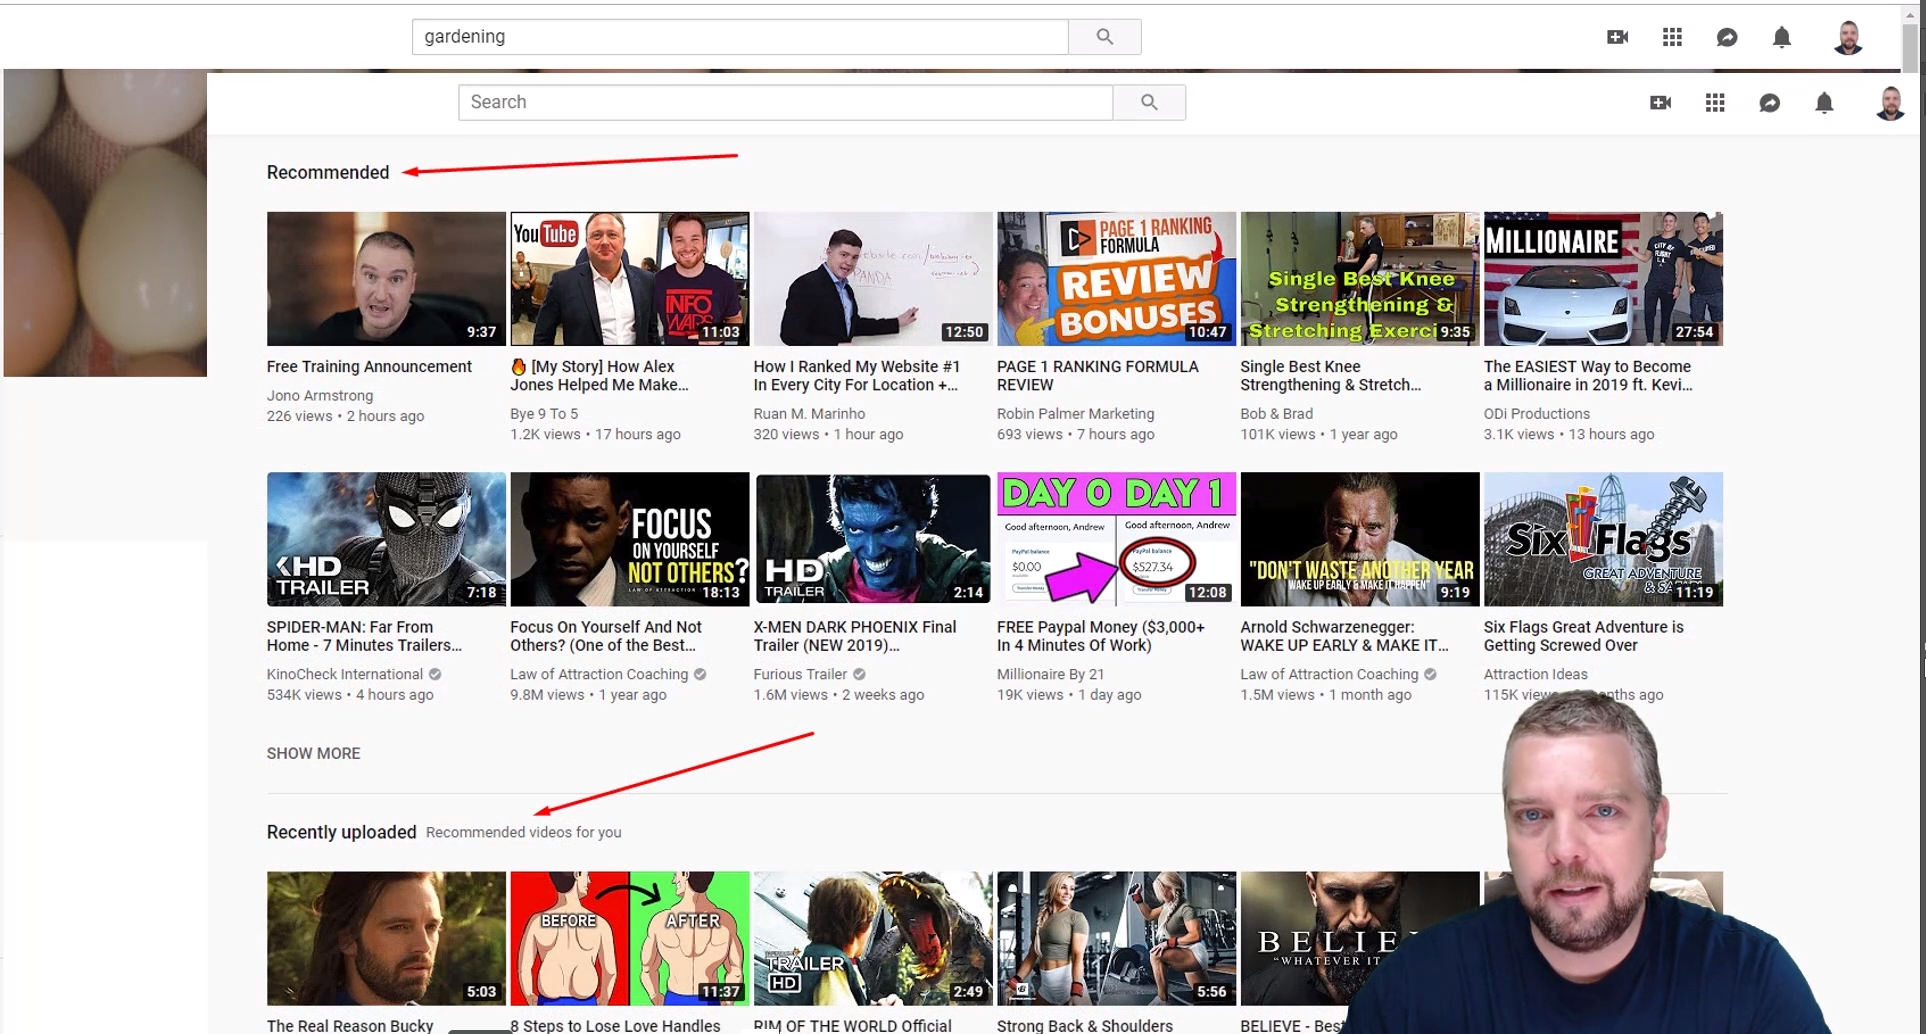Open the Attraction Ideas channel link
The image size is (1926, 1034).
[x=1535, y=674]
